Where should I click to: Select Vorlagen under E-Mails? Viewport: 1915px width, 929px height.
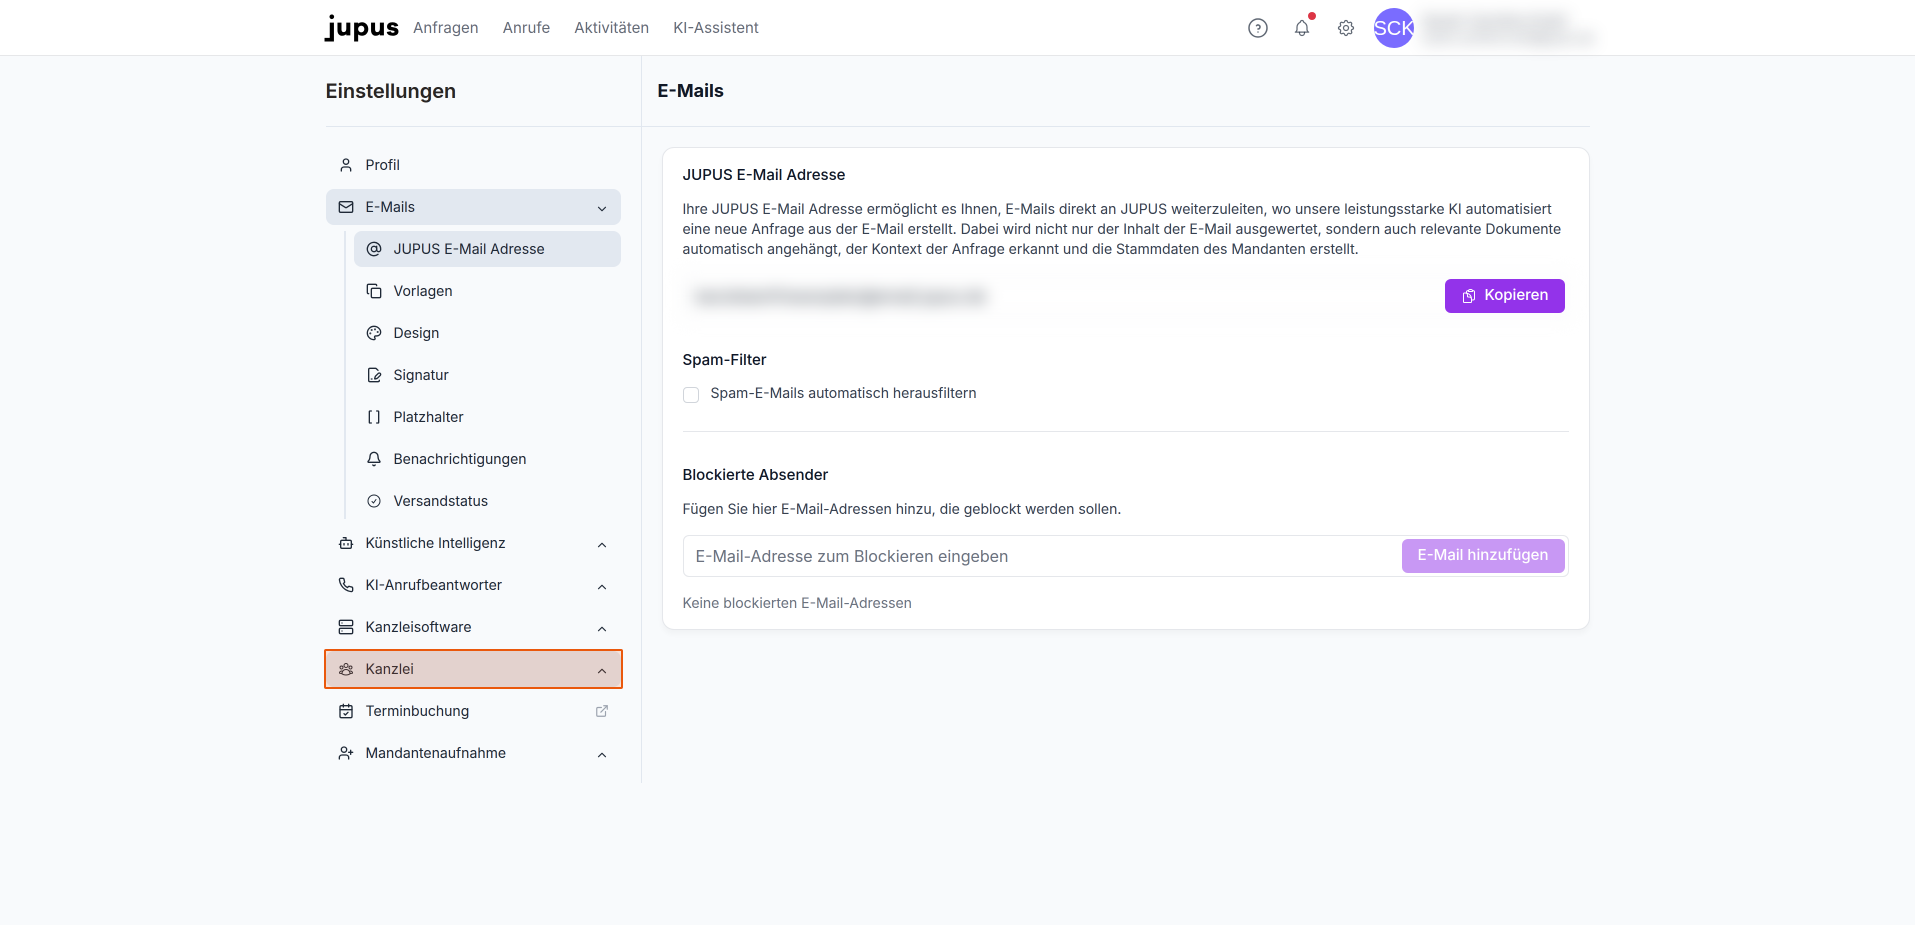[487, 291]
